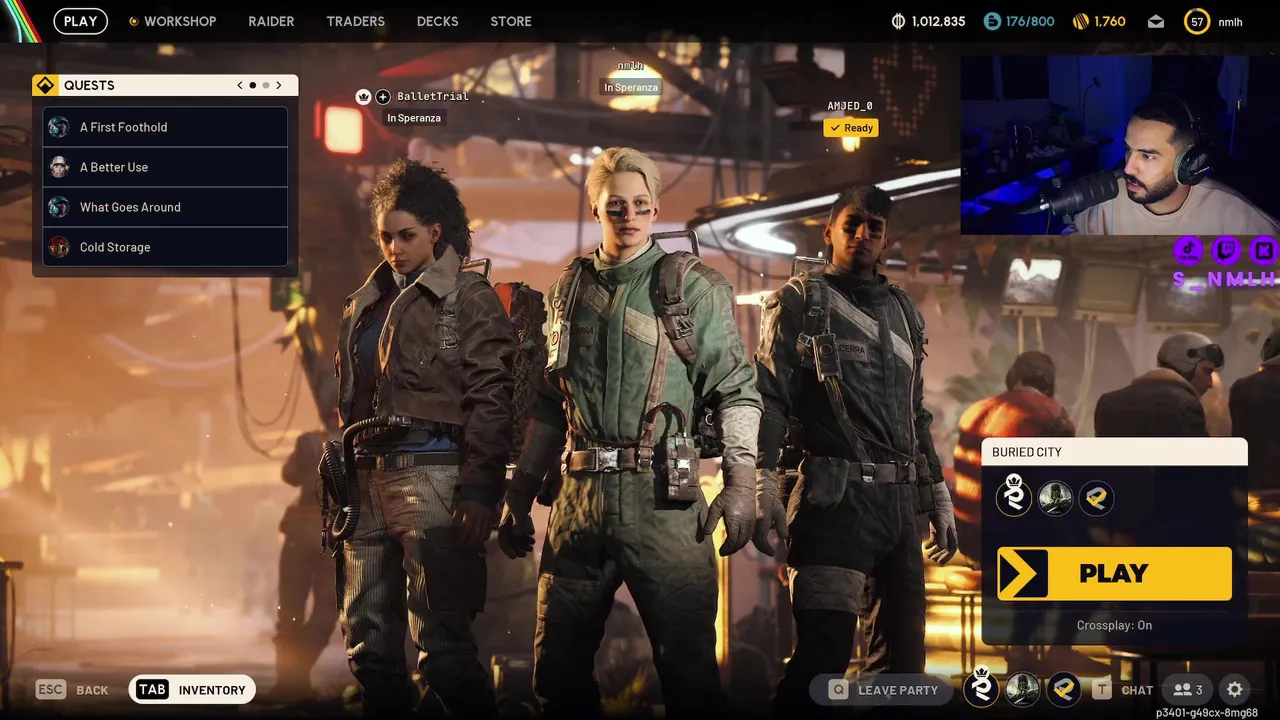This screenshot has height=720, width=1280.
Task: Click the ESC Back button
Action: pos(72,689)
